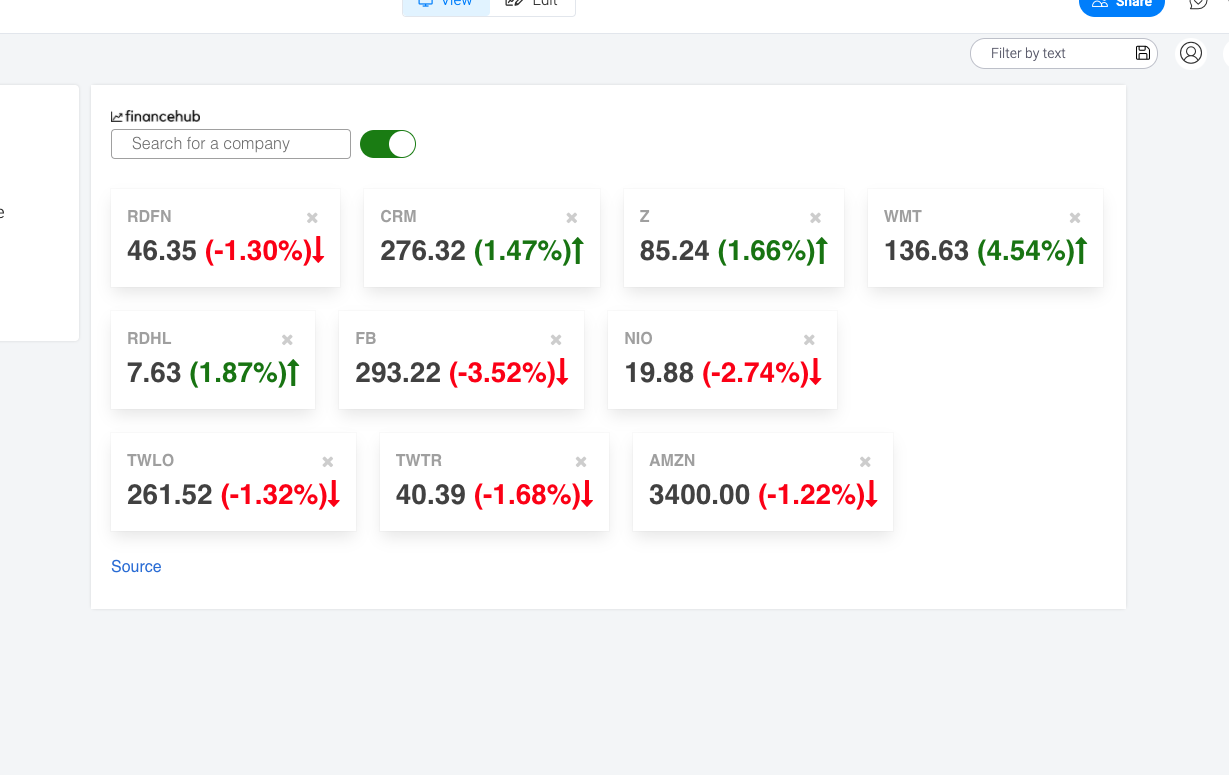The image size is (1229, 775).
Task: Click the RDFN ticker label
Action: (x=149, y=216)
